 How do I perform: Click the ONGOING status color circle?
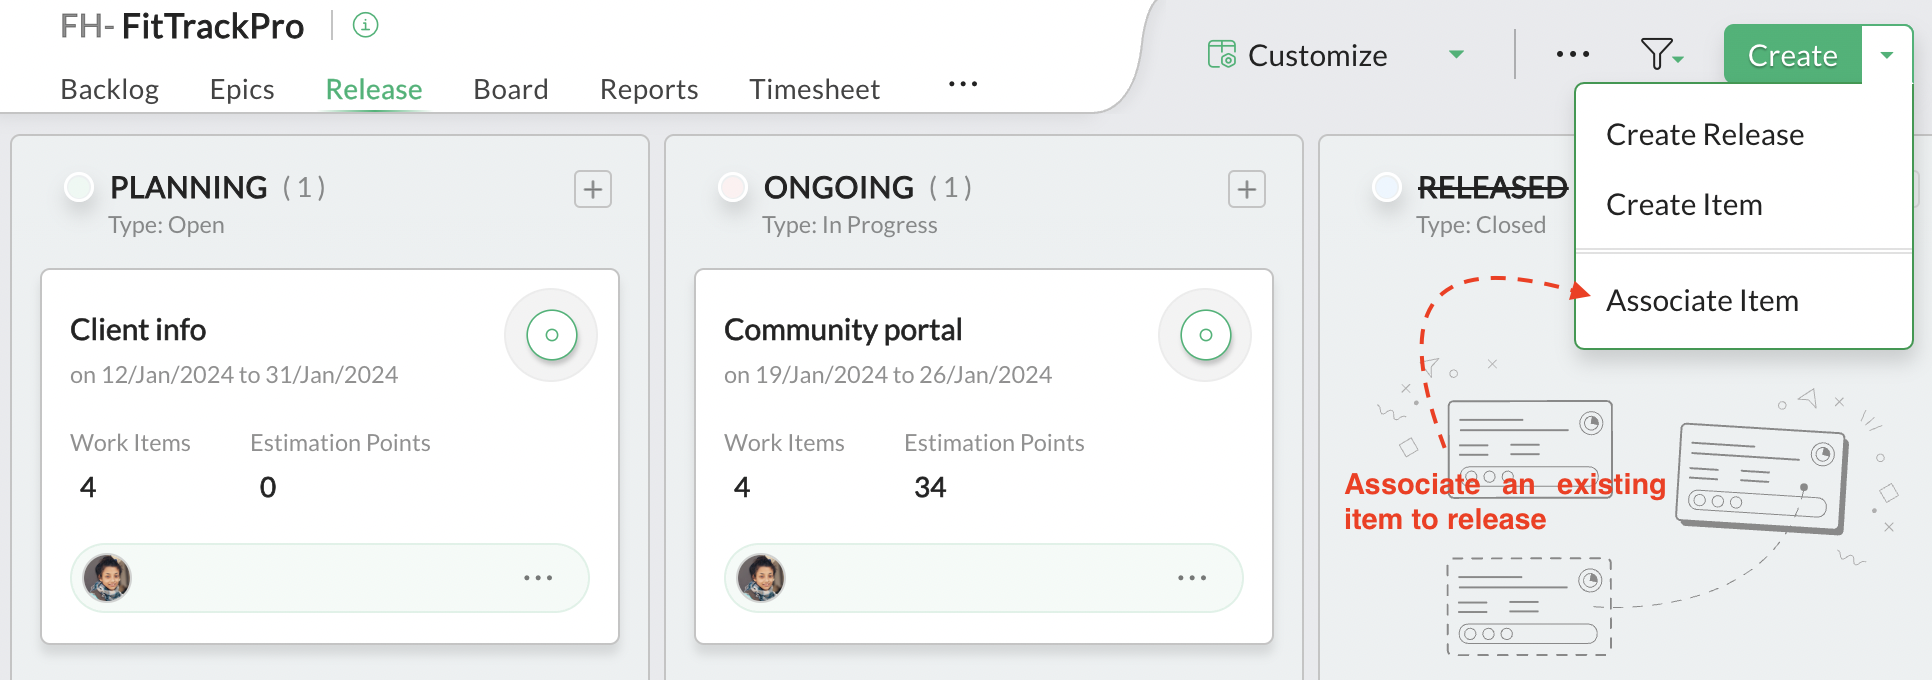[x=733, y=187]
